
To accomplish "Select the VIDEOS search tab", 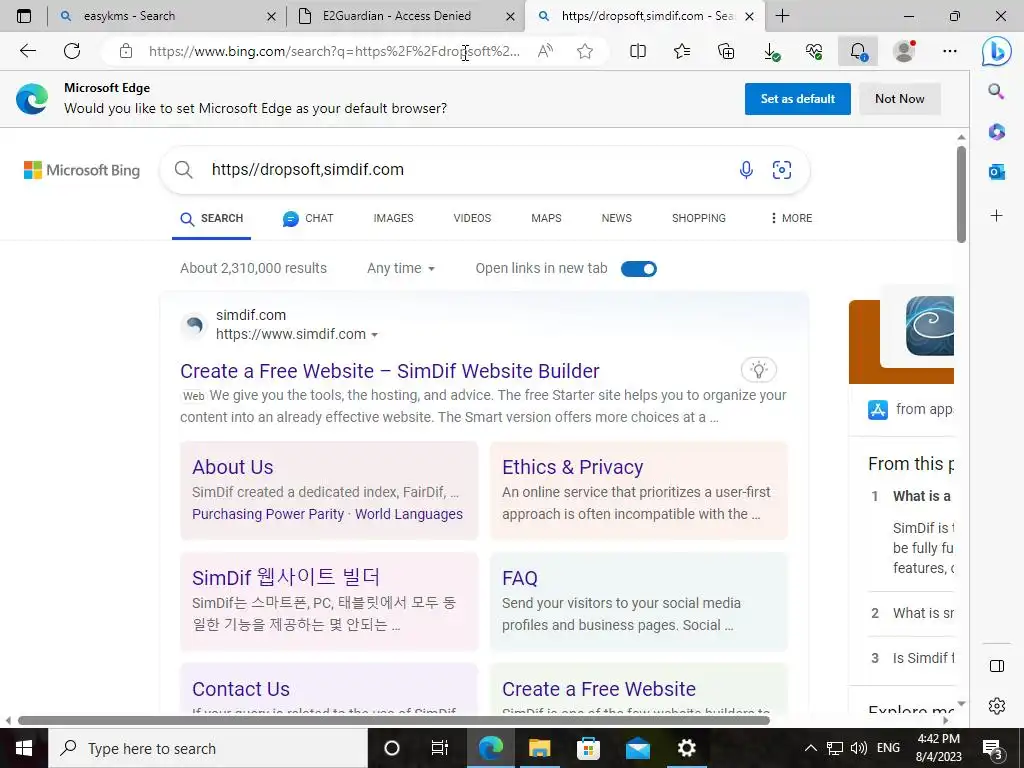I will point(472,218).
